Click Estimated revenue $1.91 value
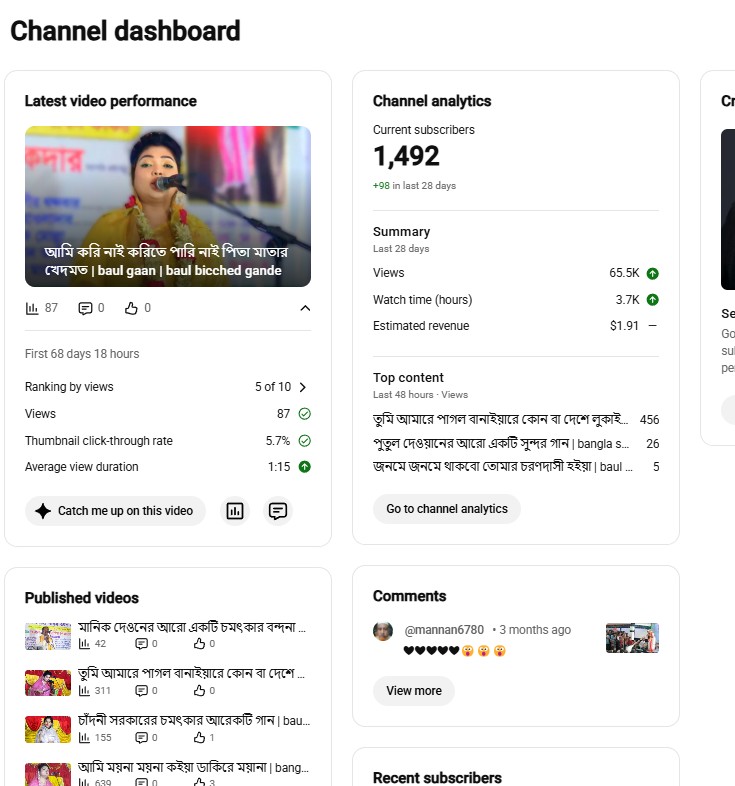The height and width of the screenshot is (786, 735). point(624,326)
